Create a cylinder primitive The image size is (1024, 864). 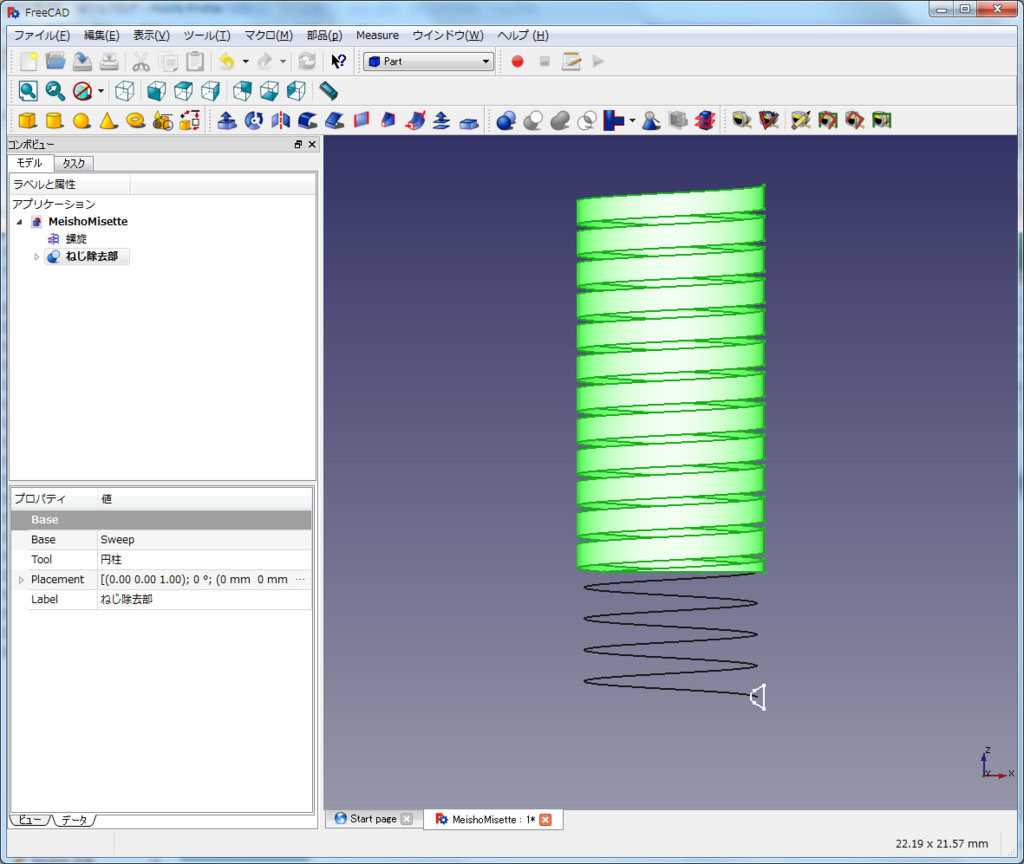tap(55, 120)
